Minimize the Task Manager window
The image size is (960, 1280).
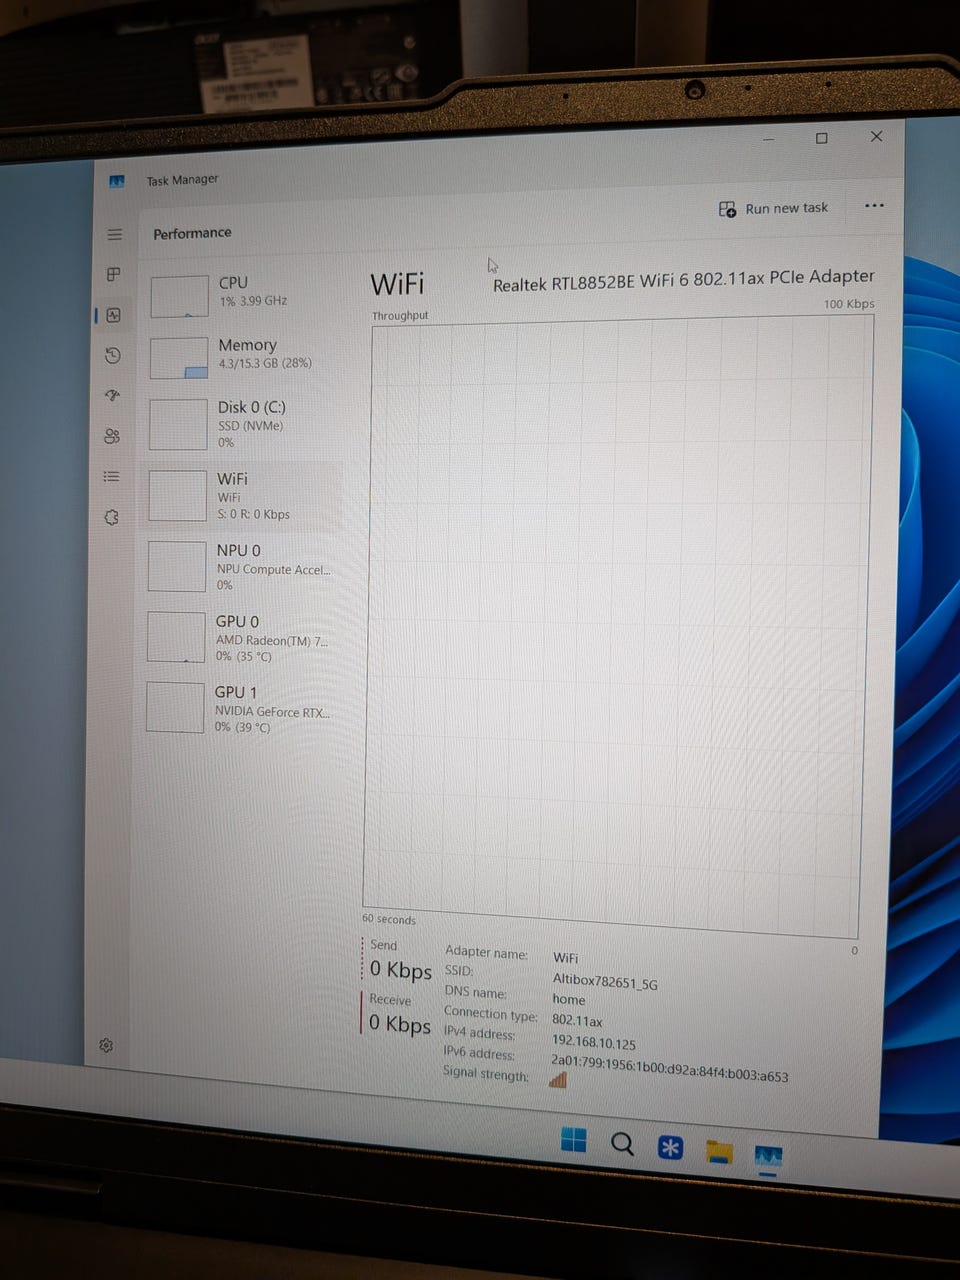coord(769,139)
